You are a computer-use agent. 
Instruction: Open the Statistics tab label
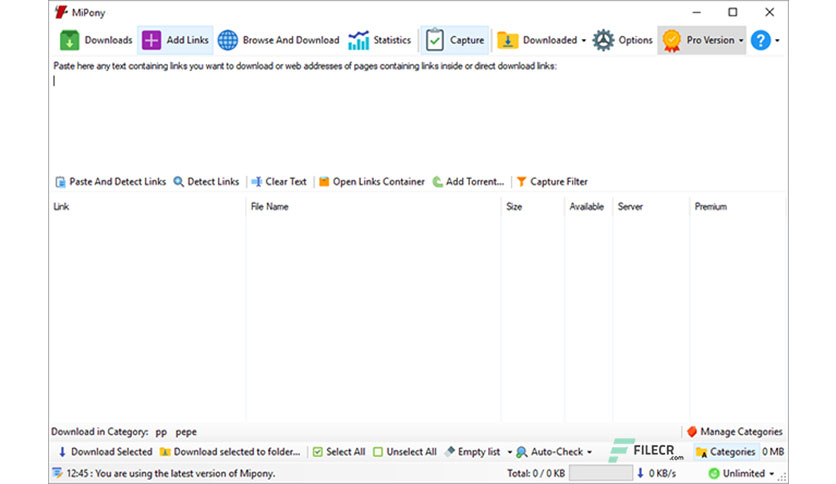(x=392, y=40)
